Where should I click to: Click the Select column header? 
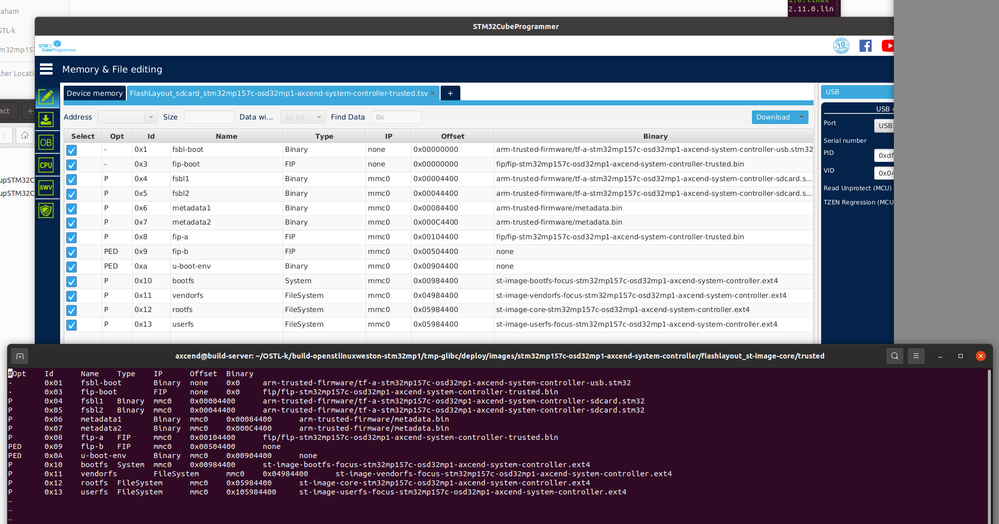coord(83,136)
